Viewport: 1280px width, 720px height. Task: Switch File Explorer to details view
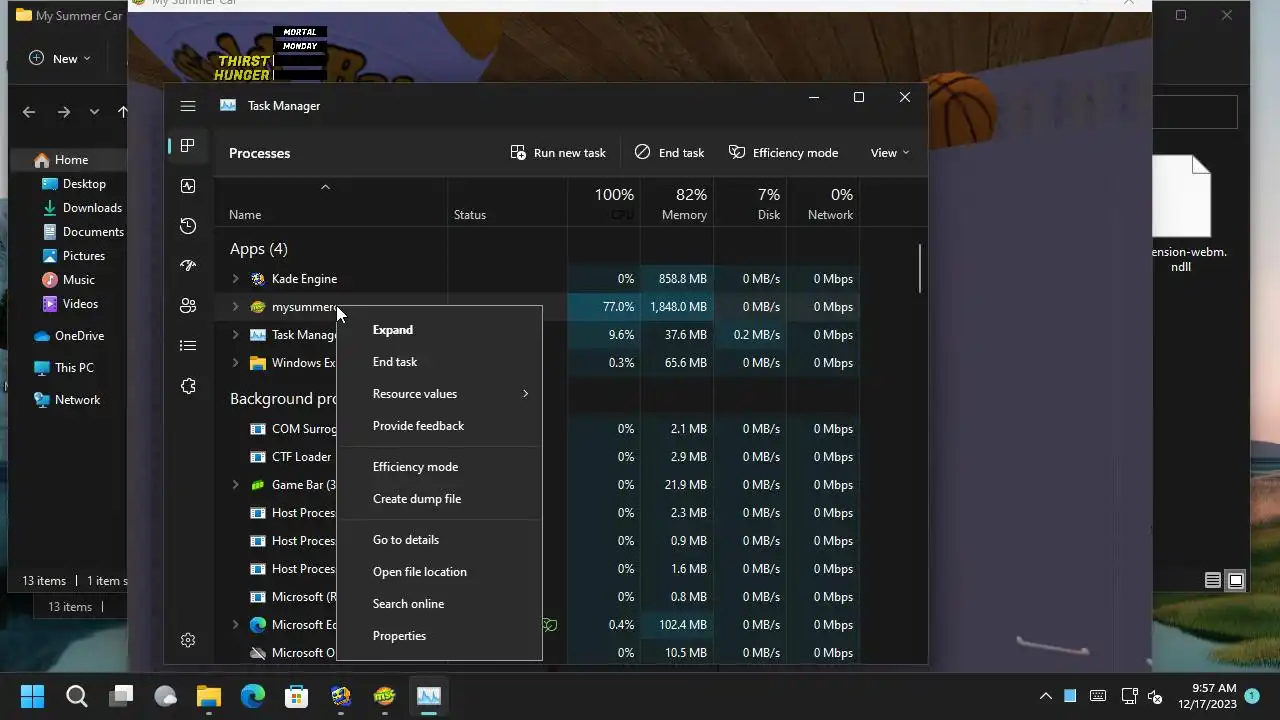click(x=1213, y=580)
